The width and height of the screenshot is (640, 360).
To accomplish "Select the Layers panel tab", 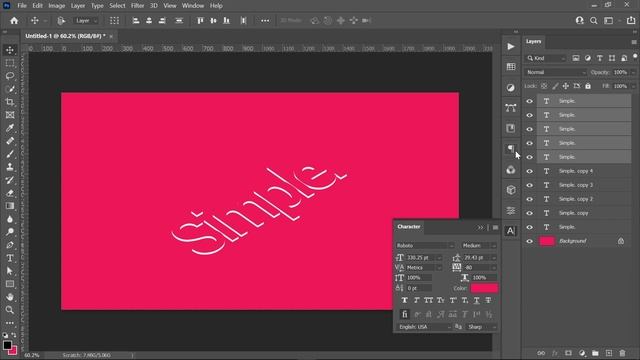I will (x=533, y=42).
